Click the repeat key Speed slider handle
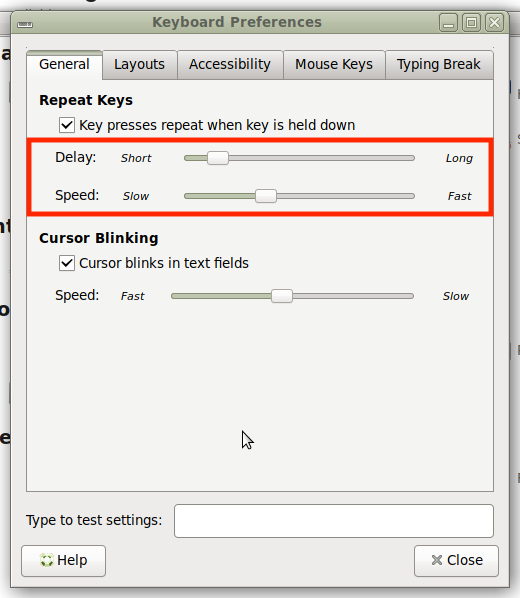520x598 pixels. click(x=266, y=196)
